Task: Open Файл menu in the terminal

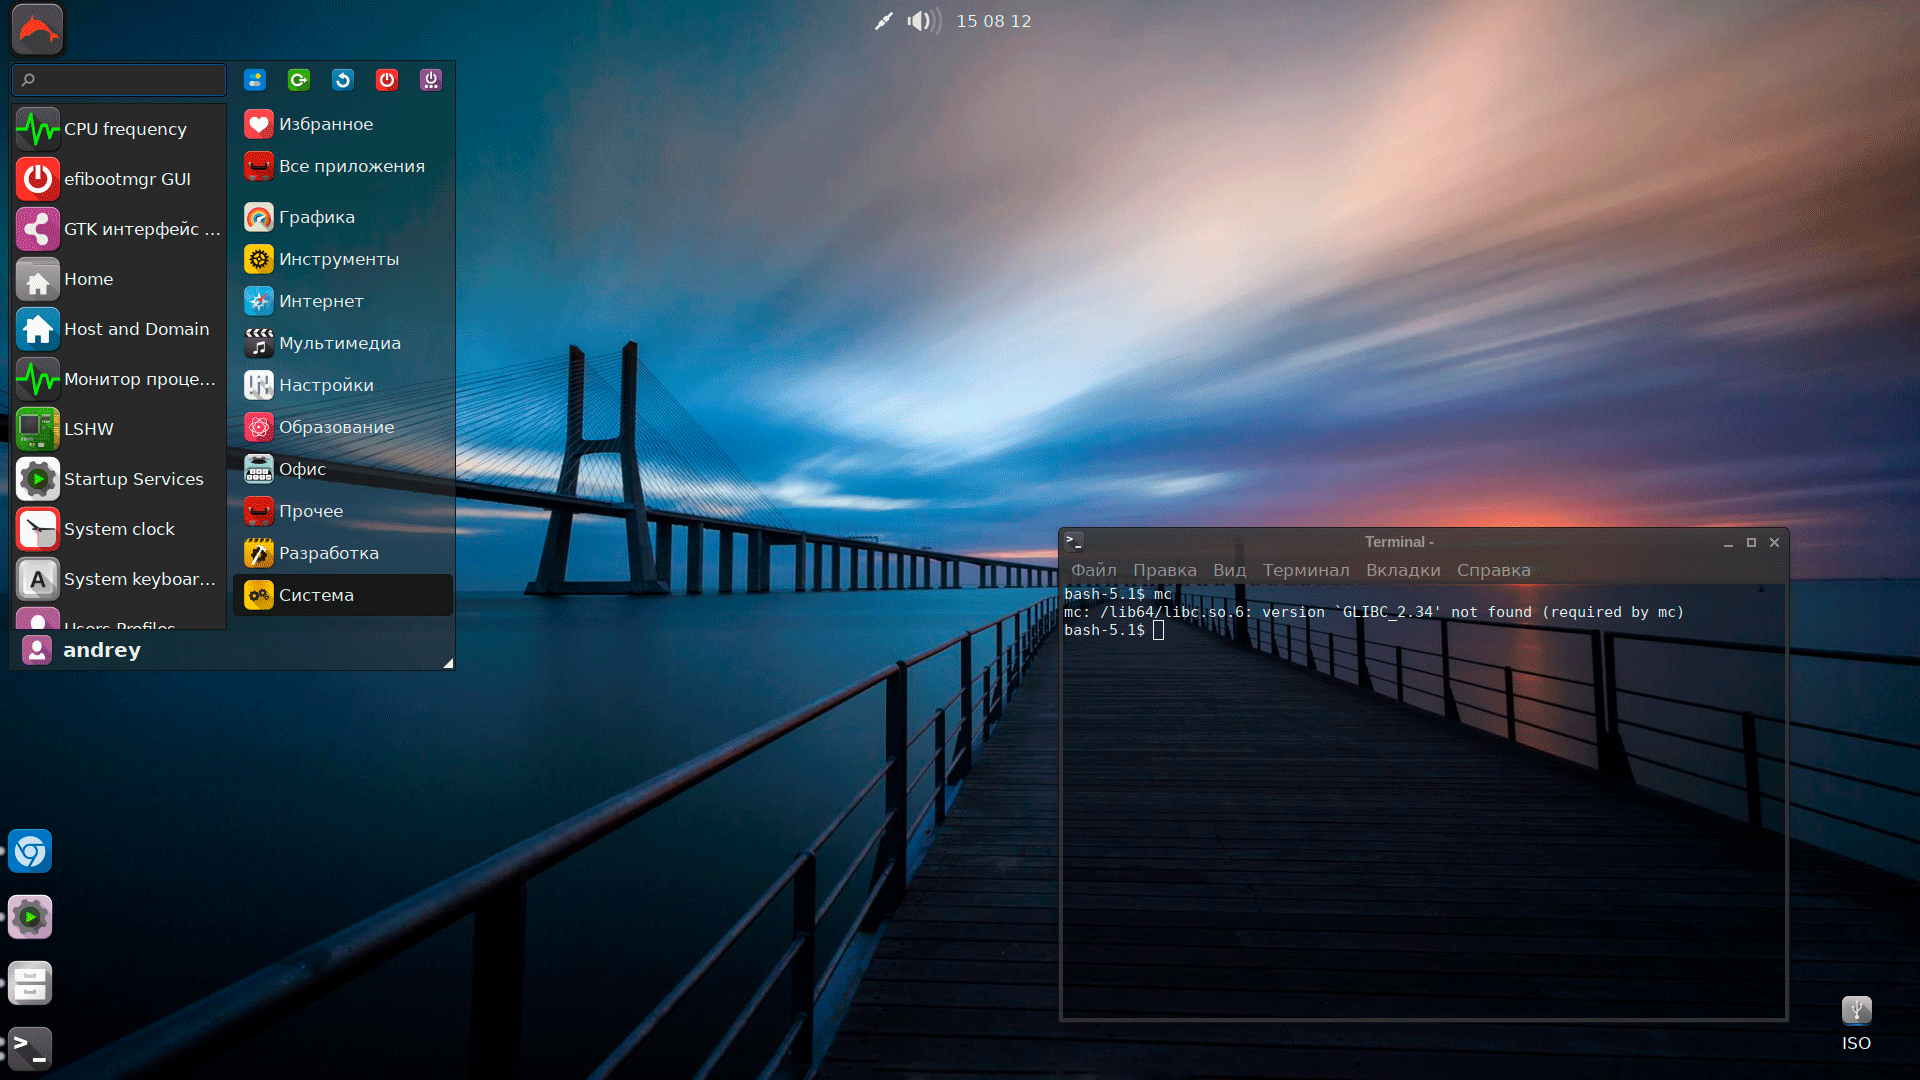Action: coord(1093,570)
